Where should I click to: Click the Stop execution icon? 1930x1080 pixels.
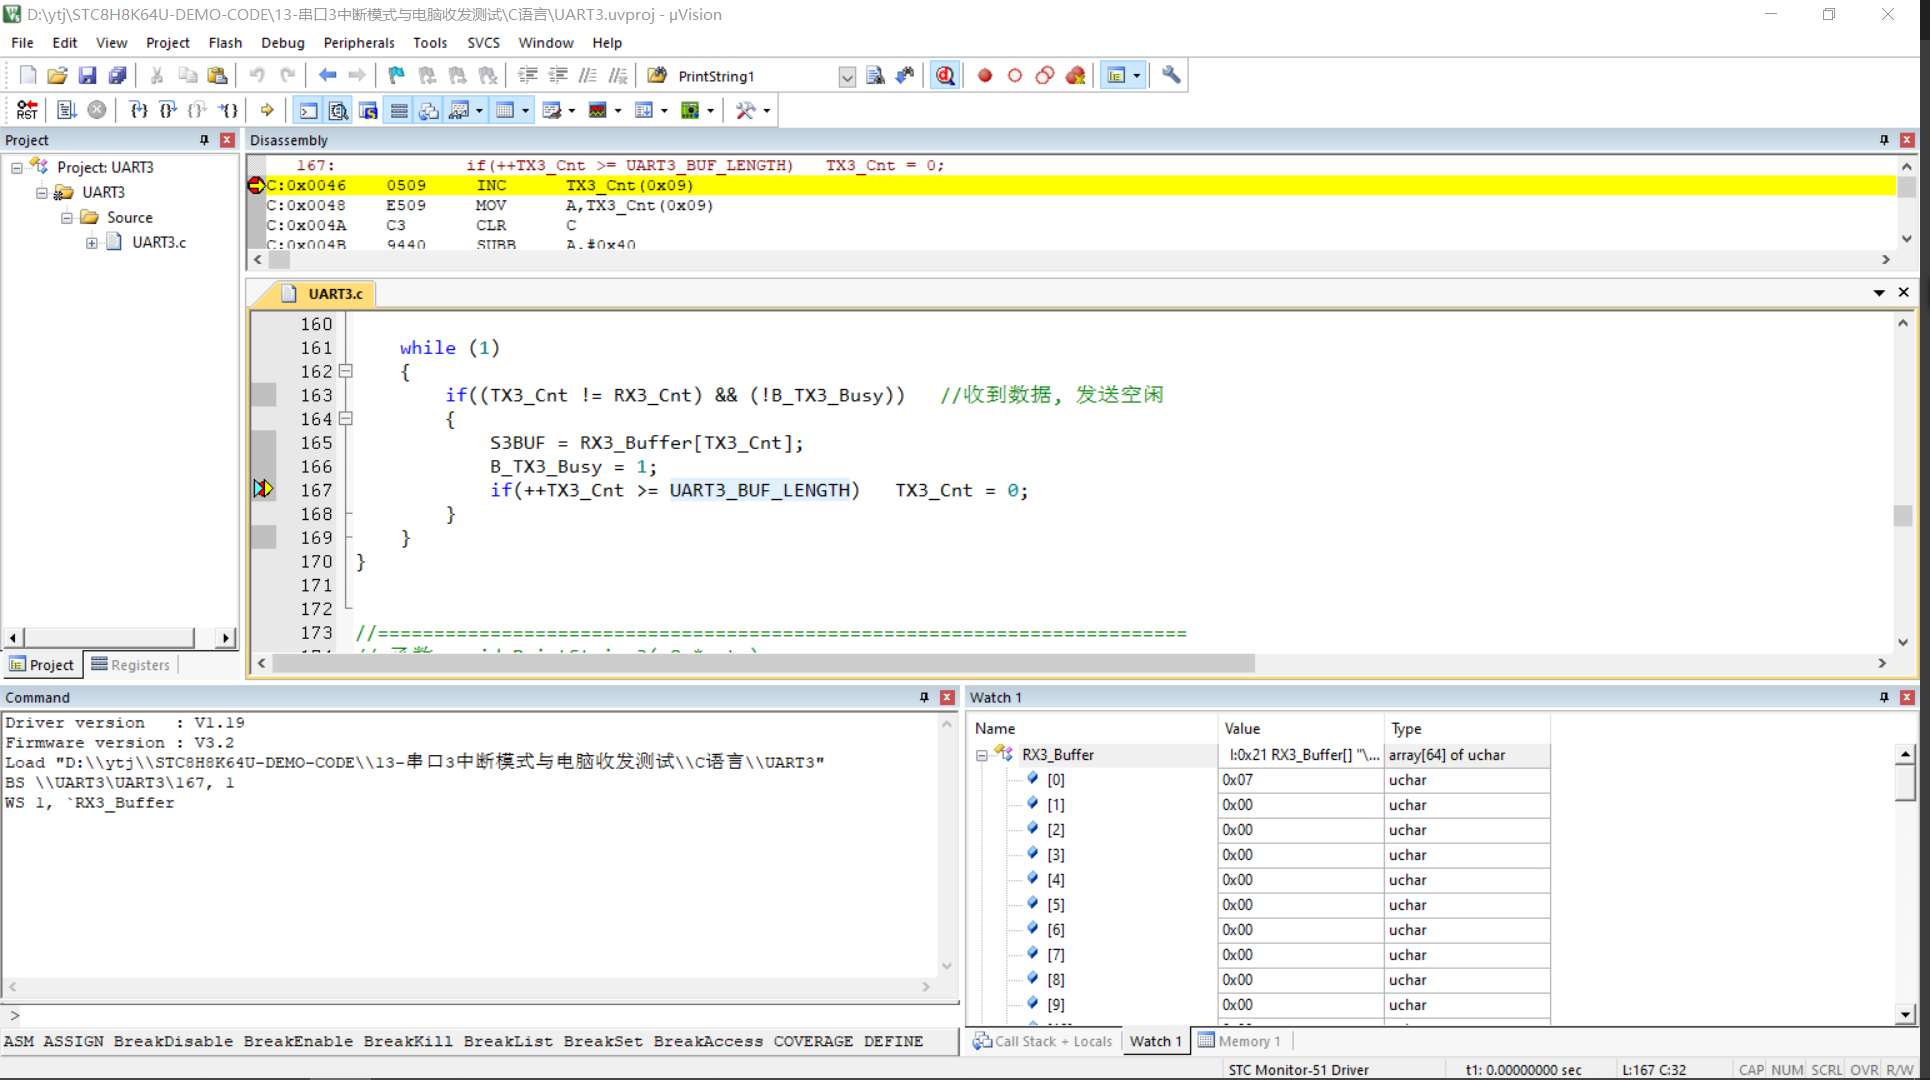[97, 110]
